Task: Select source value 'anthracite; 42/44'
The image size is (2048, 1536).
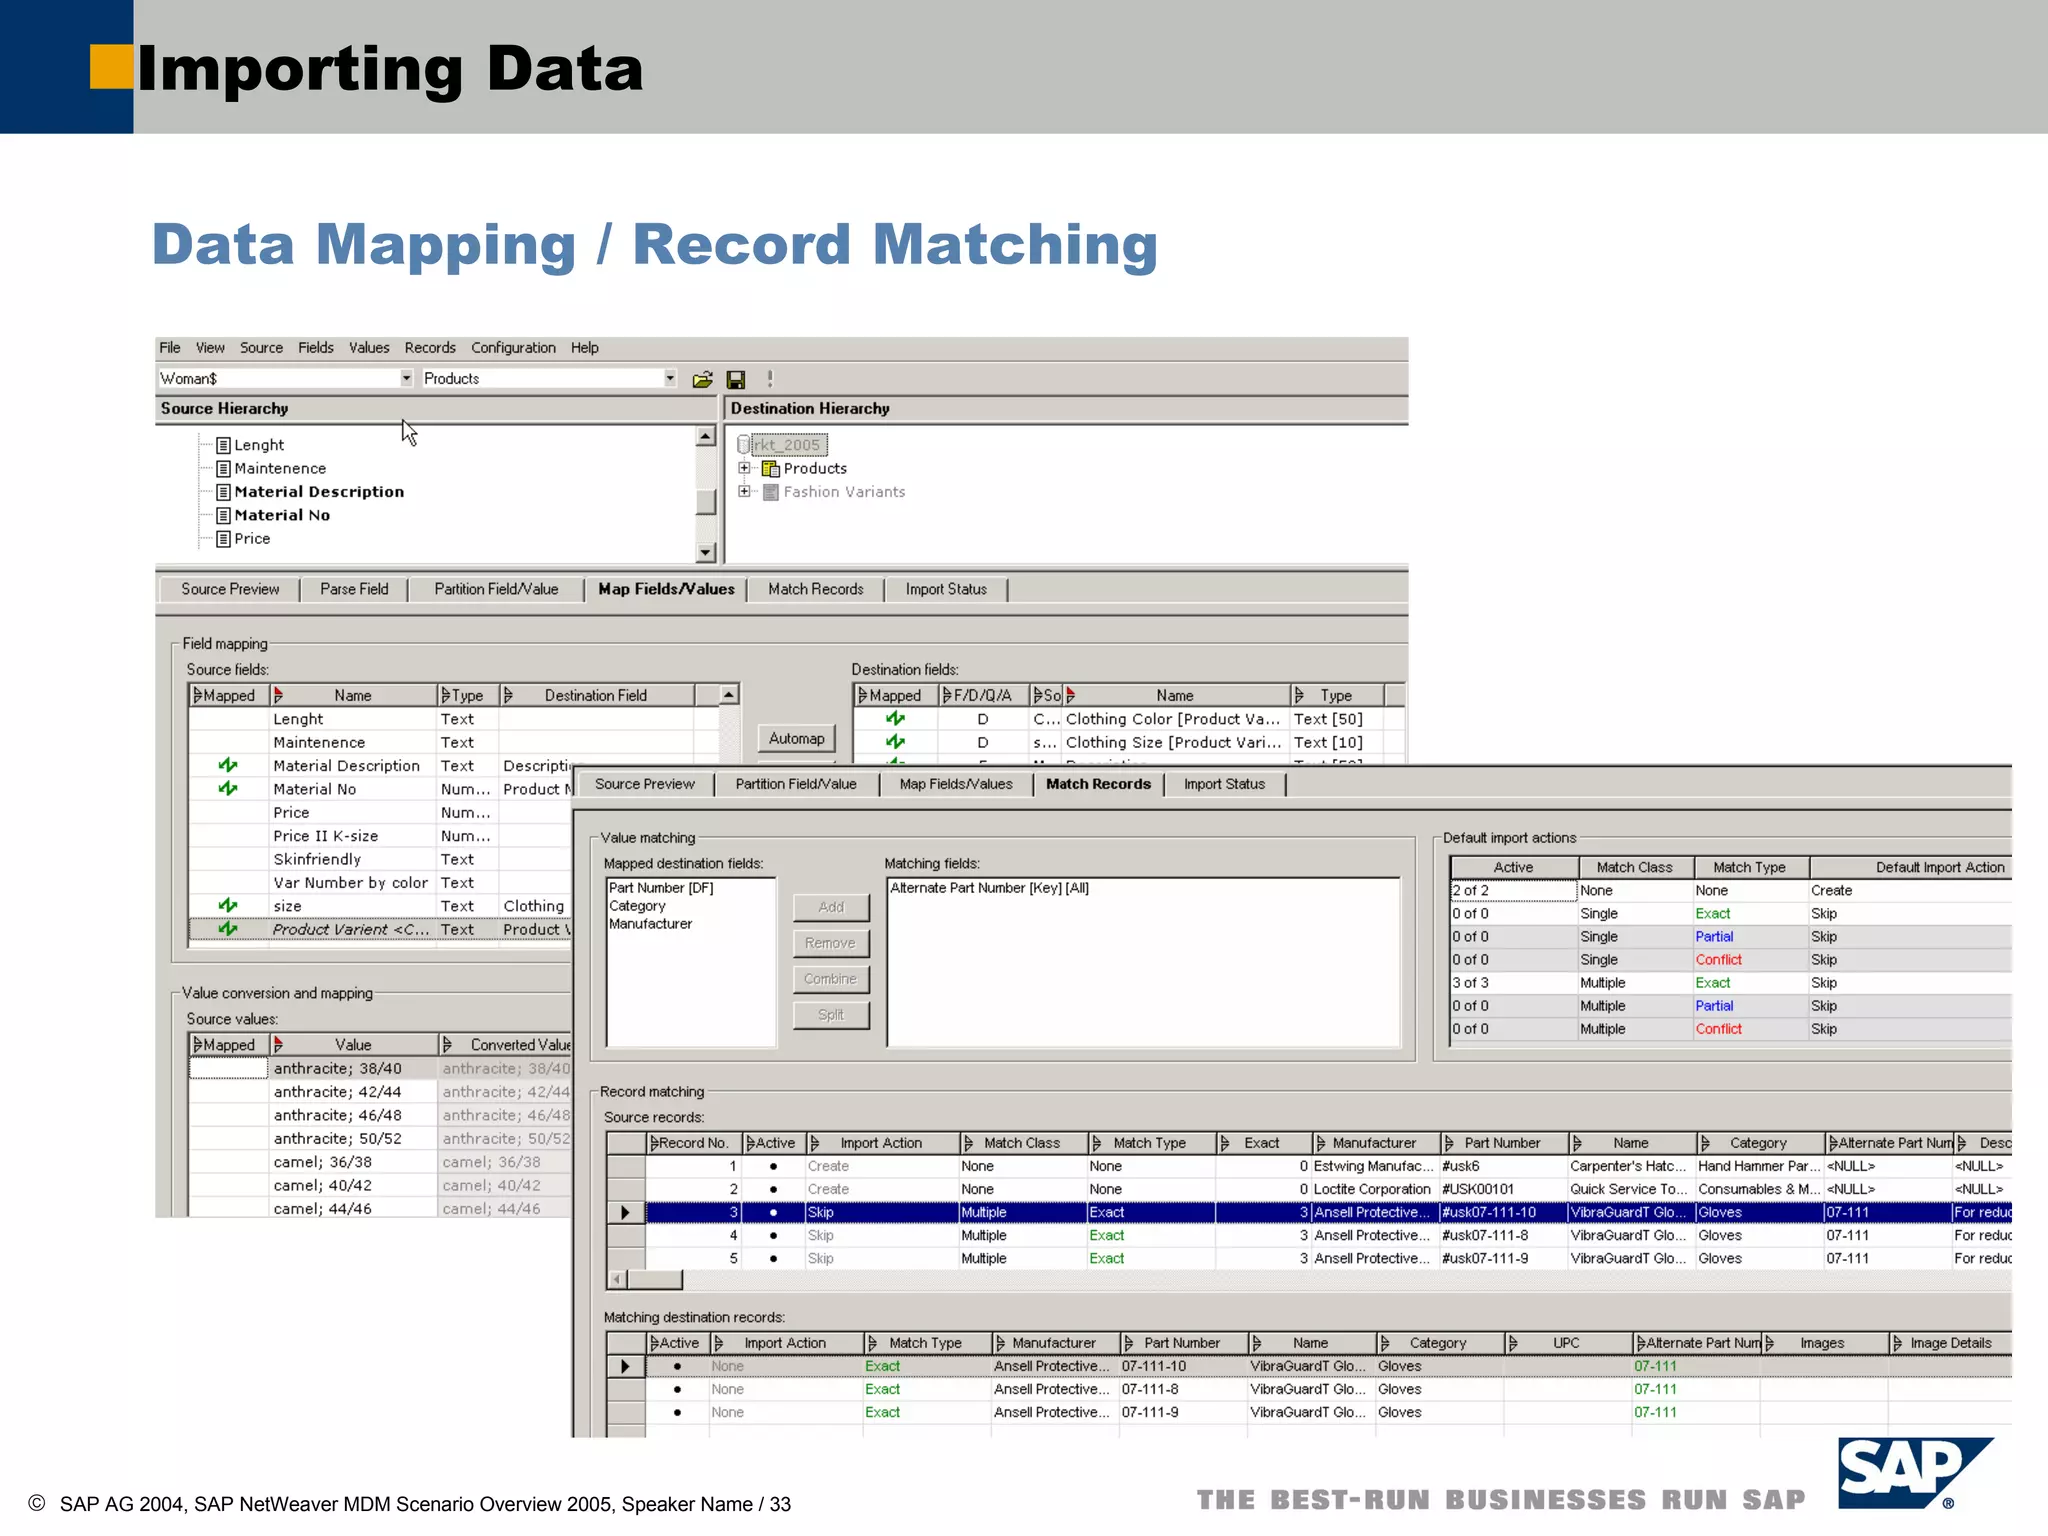Action: 337,1092
